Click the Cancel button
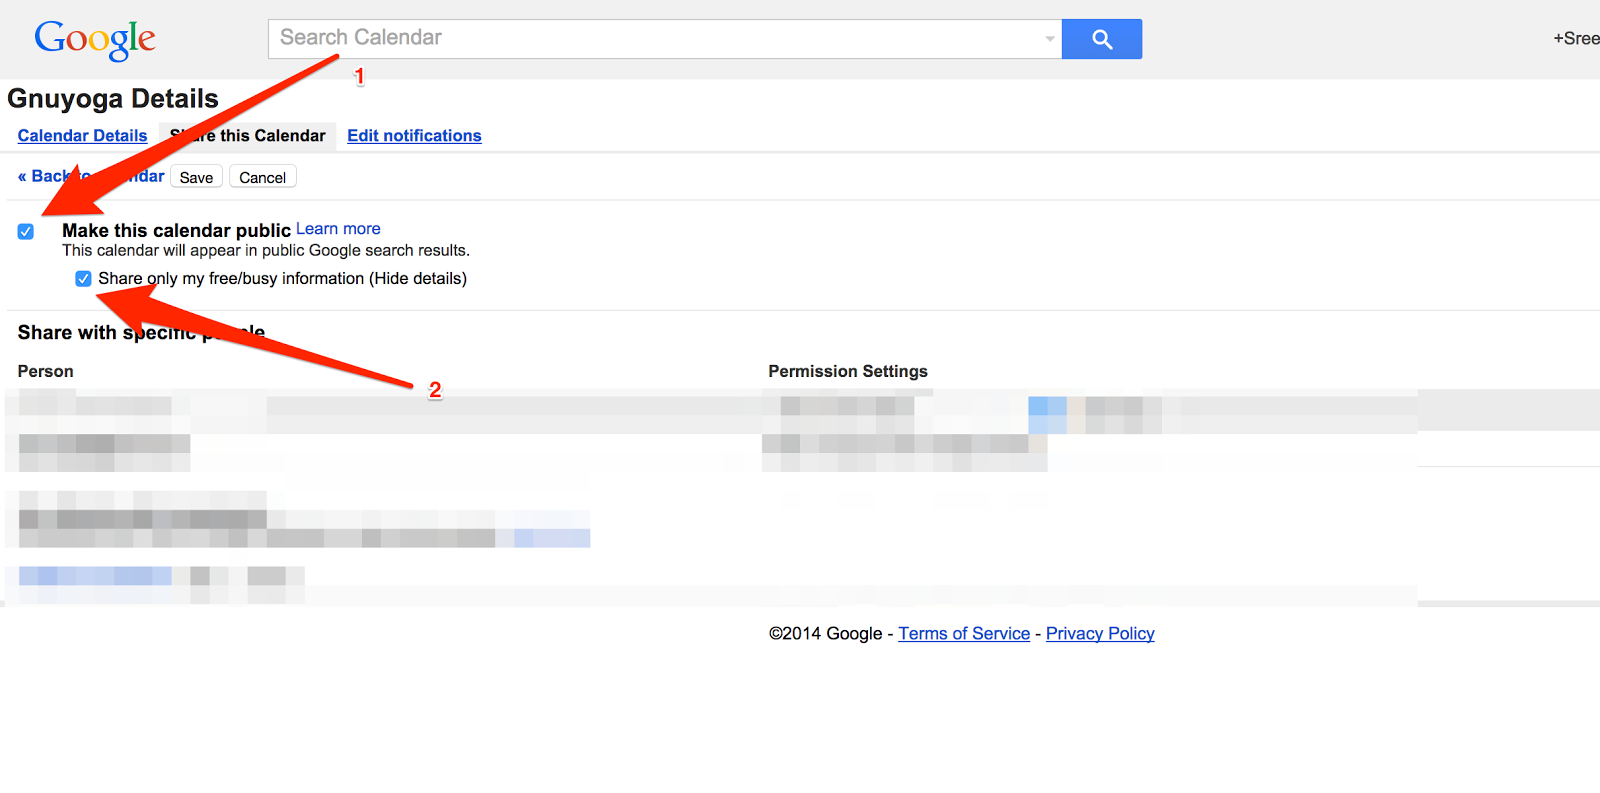 pyautogui.click(x=262, y=177)
